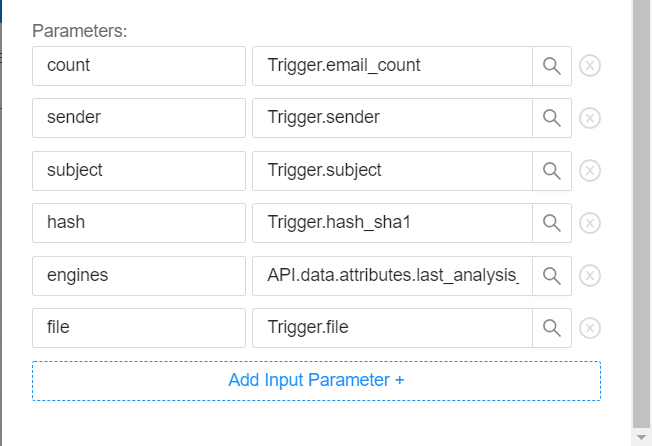Screen dimensions: 652x446
Task: Open the search for the Trigger.file value
Action: click(552, 328)
